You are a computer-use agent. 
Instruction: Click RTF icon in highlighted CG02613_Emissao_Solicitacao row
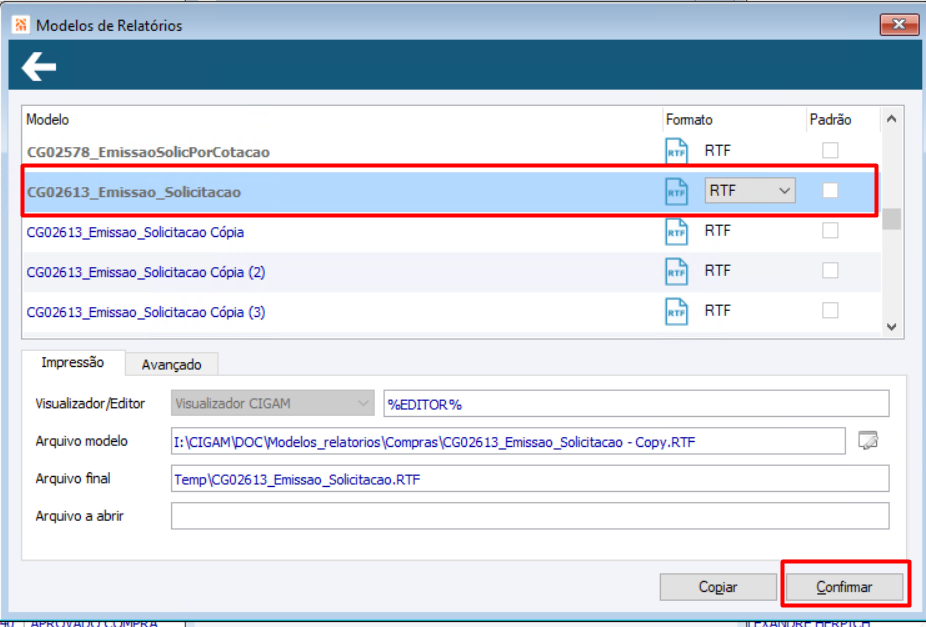676,191
